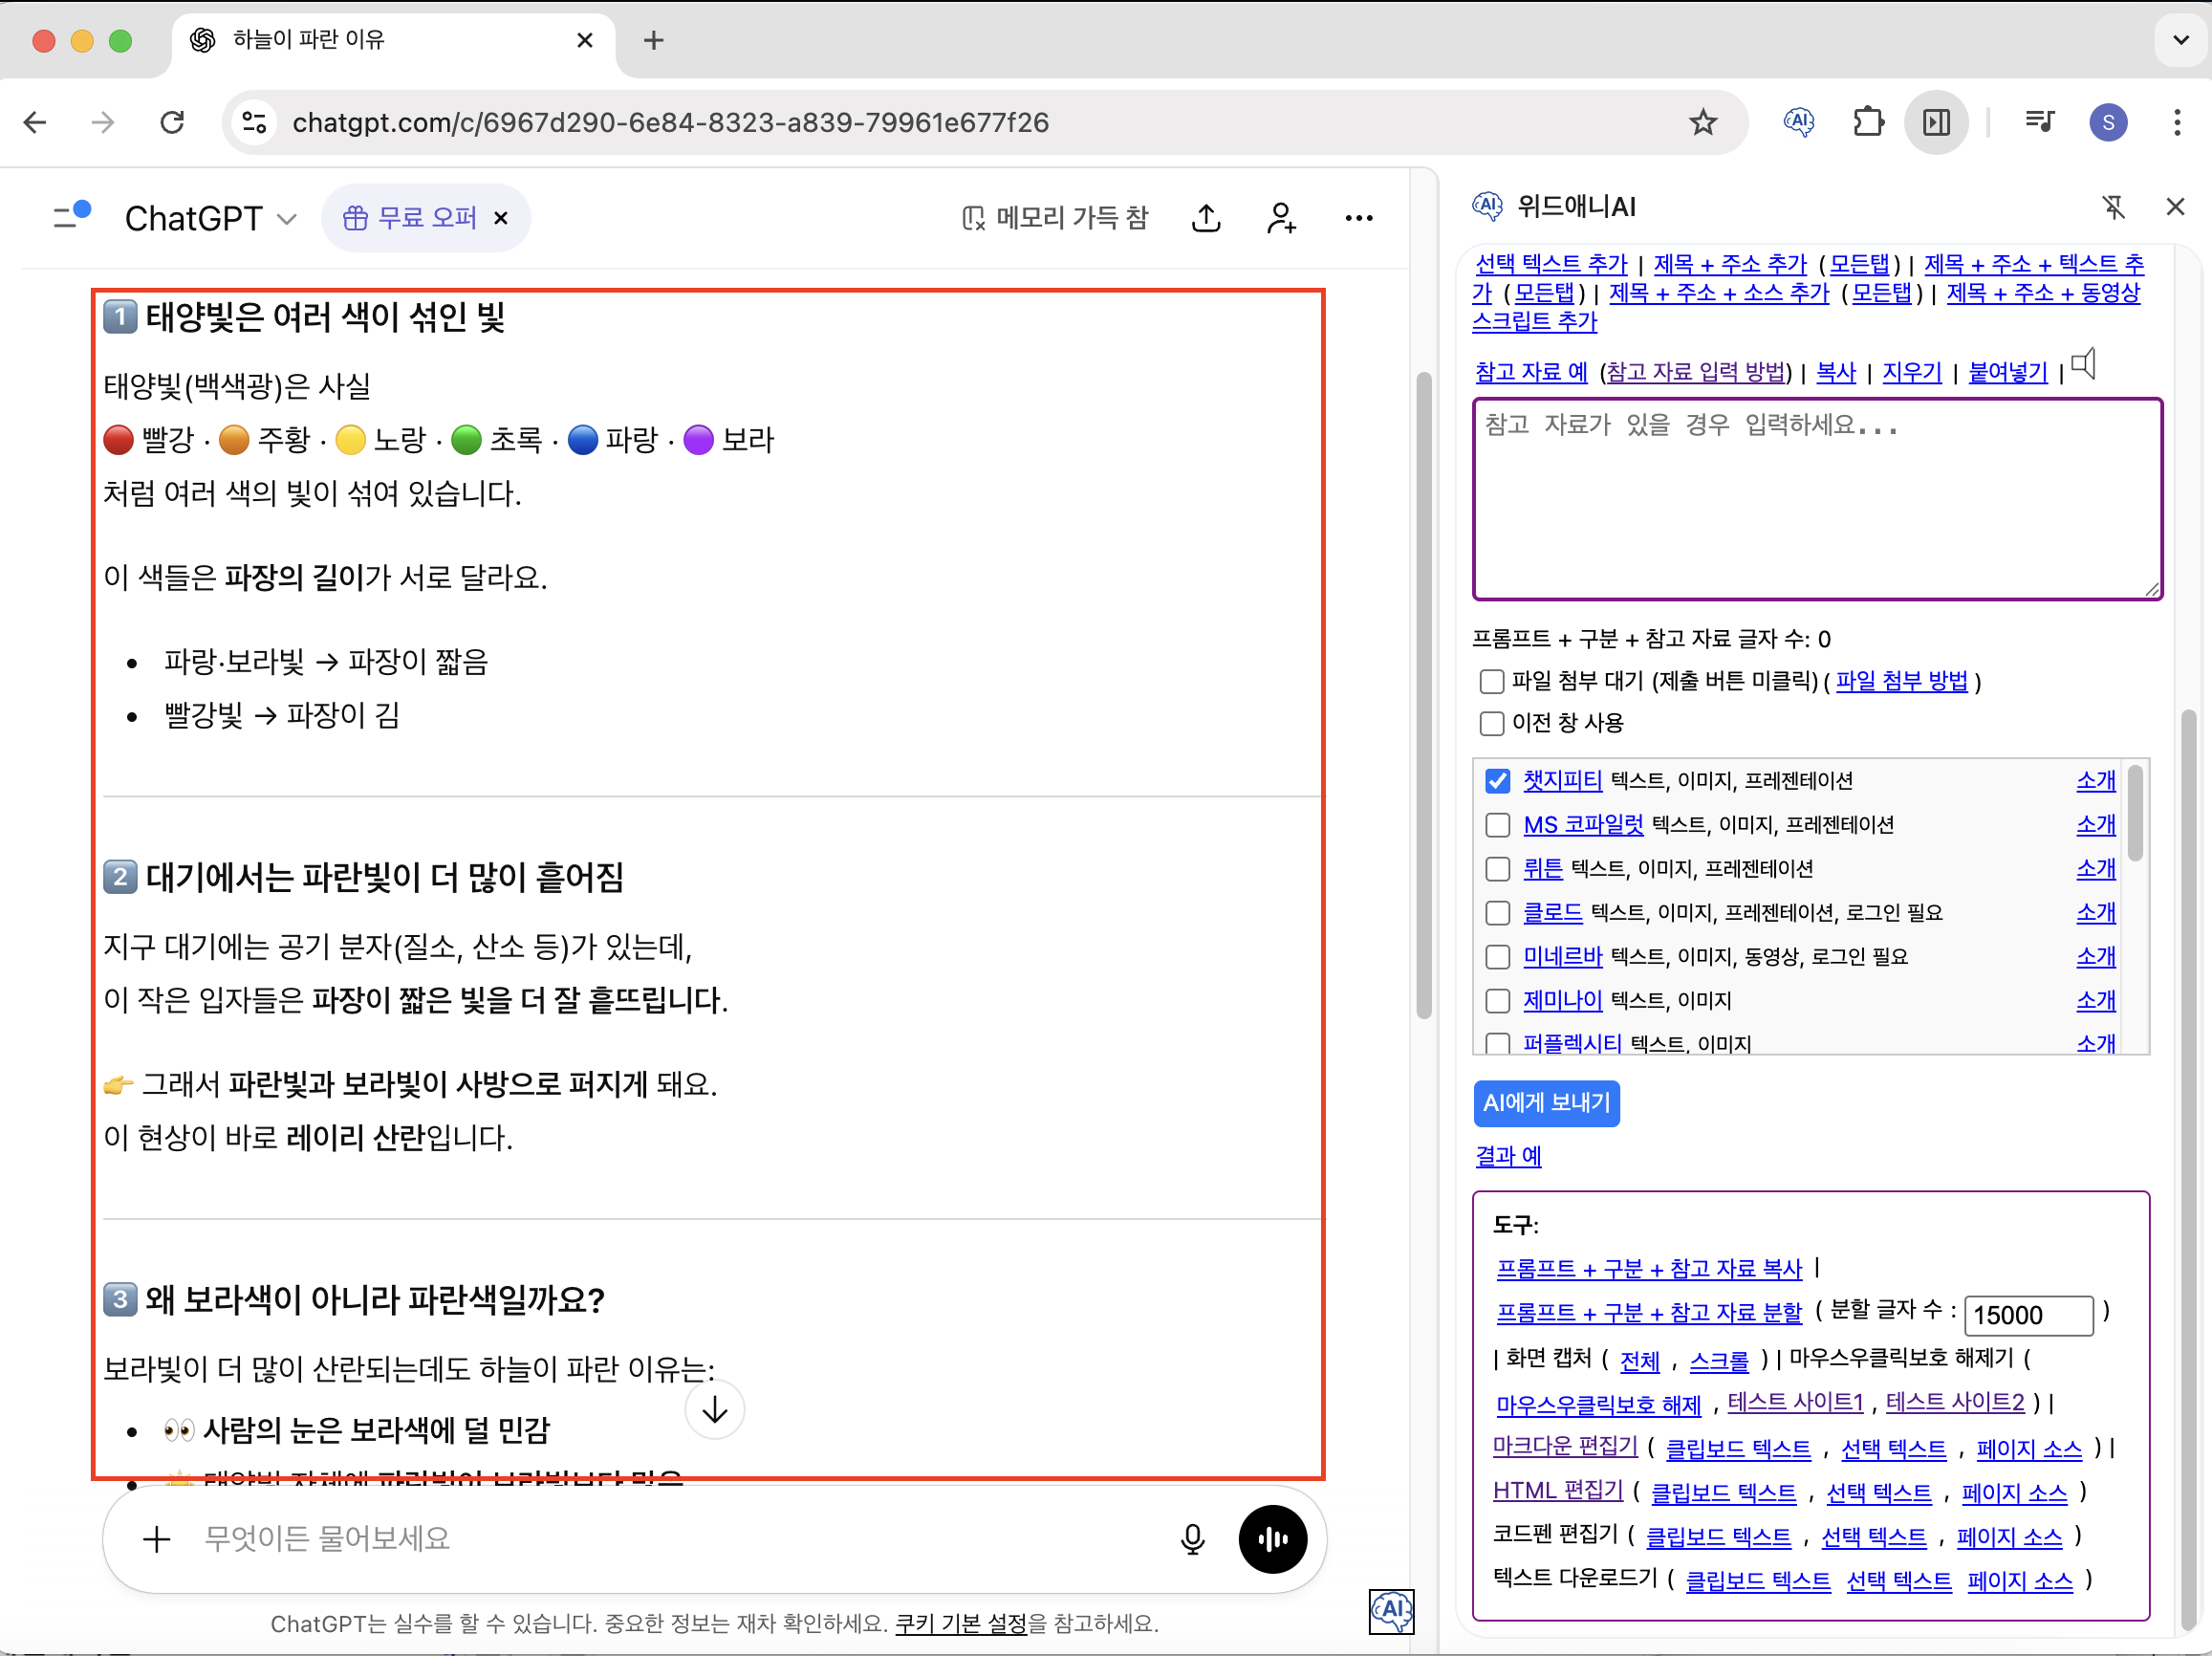Click the 선택 텍스트 추가 link
Viewport: 2212px width, 1656px height.
[1551, 264]
